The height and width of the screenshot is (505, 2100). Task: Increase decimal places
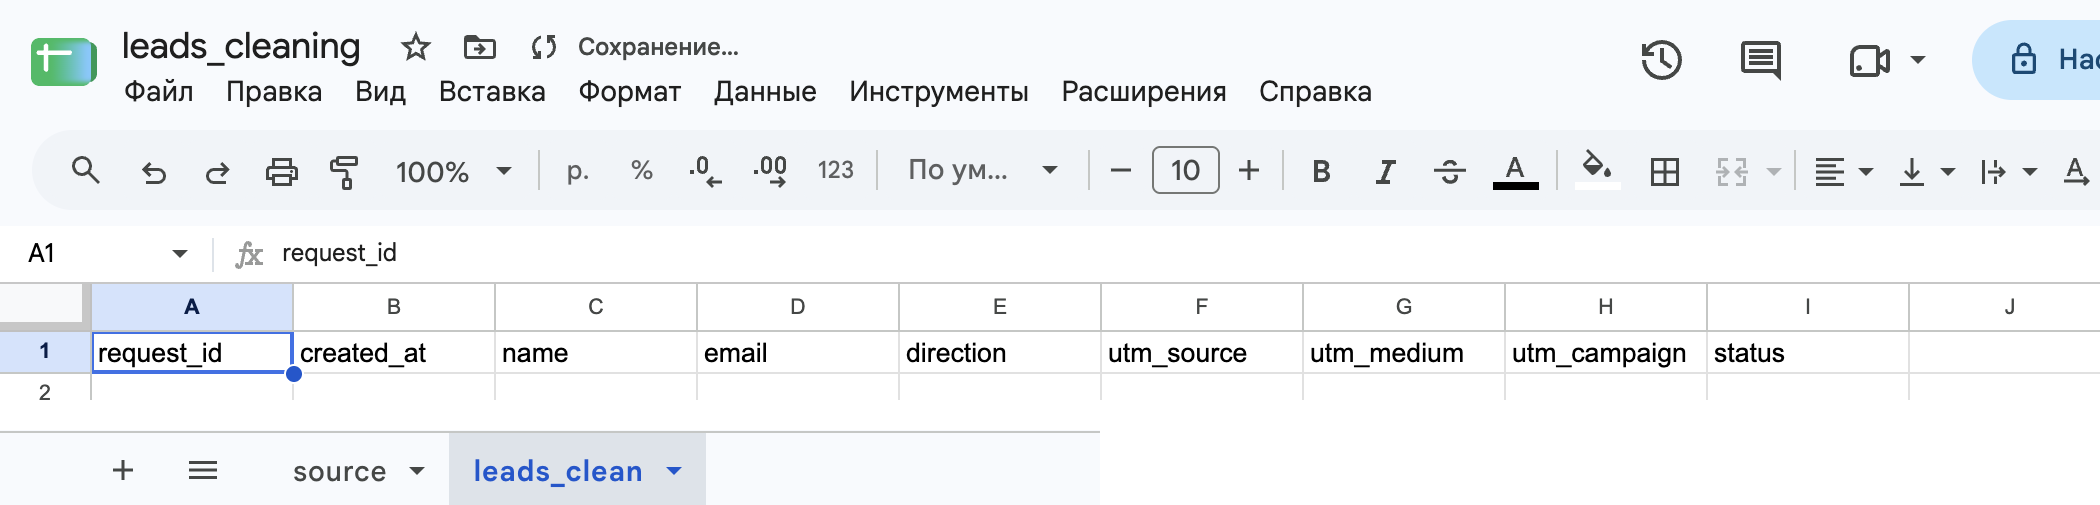pos(770,171)
